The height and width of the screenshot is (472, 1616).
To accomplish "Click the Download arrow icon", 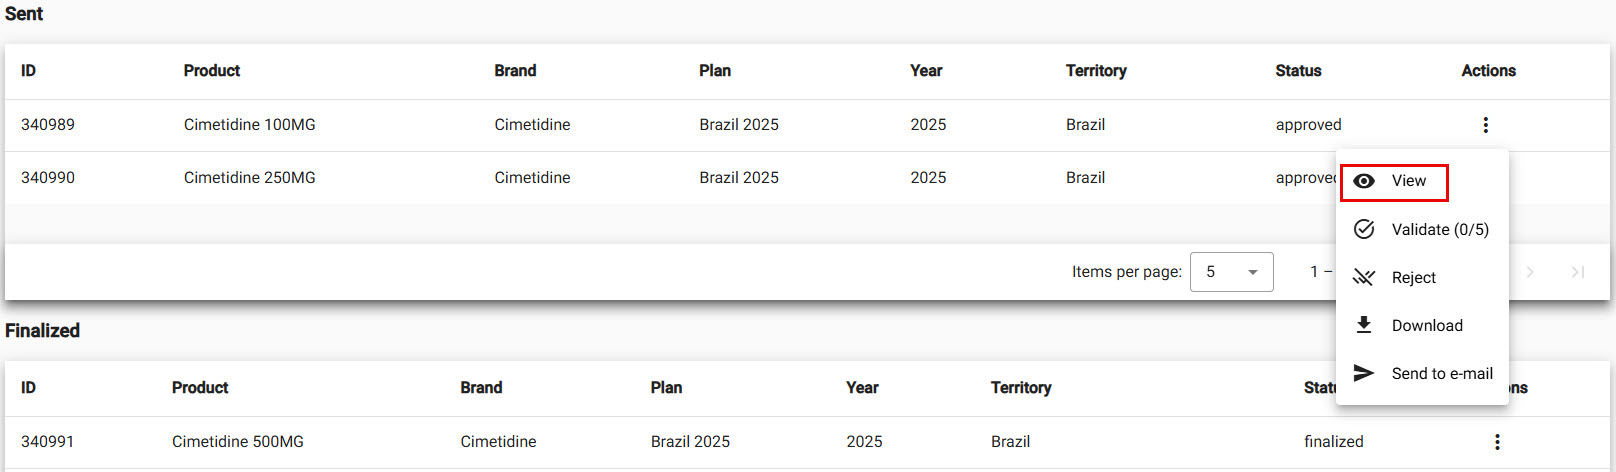I will click(1364, 325).
